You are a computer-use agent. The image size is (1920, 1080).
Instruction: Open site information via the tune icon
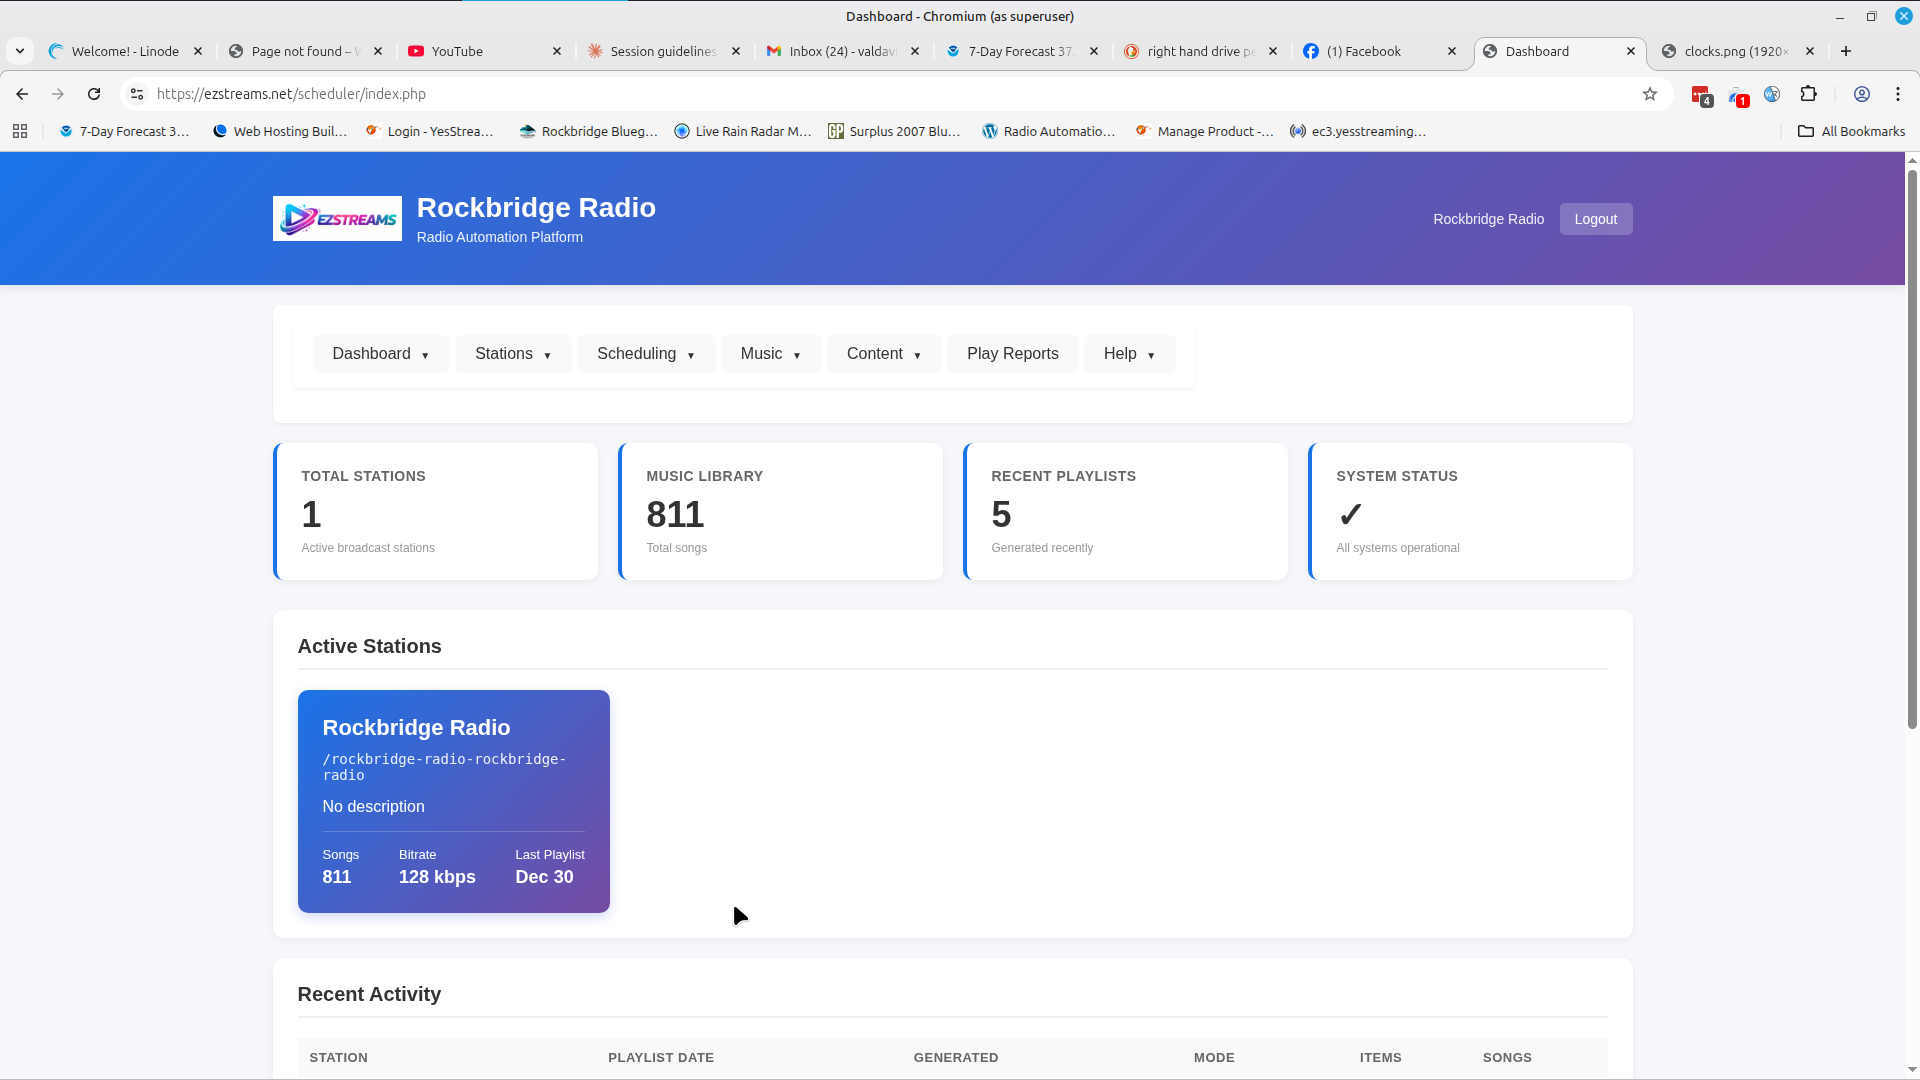pos(136,93)
